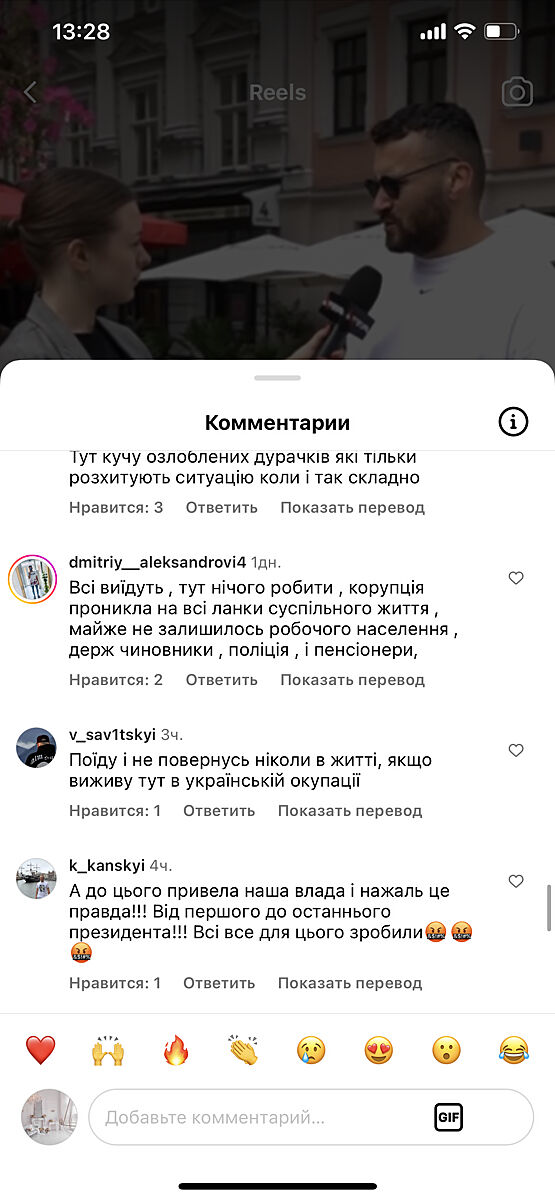Open dmitriy__aleksandrovi4's profile avatar
Viewport: 555px width, 1200px height.
[x=33, y=578]
